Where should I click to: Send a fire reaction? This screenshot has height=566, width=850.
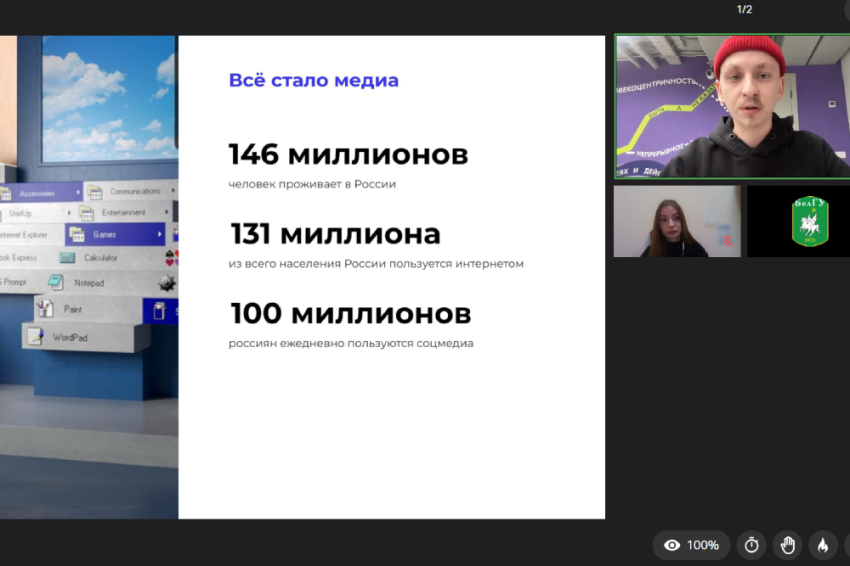coord(823,545)
